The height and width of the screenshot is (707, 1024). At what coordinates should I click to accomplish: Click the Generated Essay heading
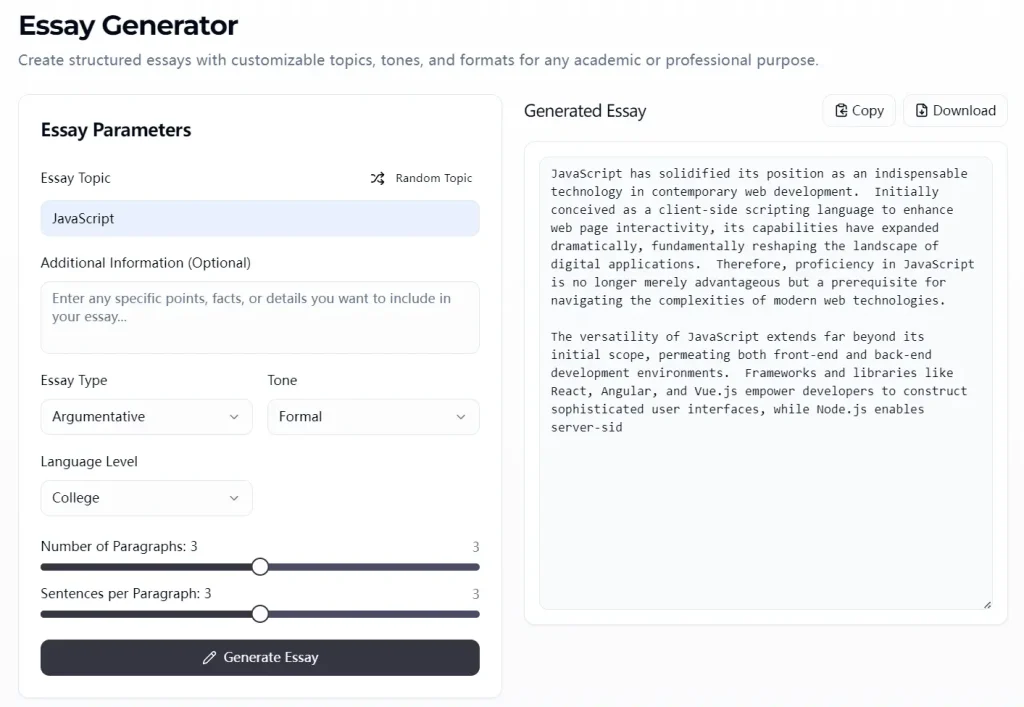(x=584, y=111)
